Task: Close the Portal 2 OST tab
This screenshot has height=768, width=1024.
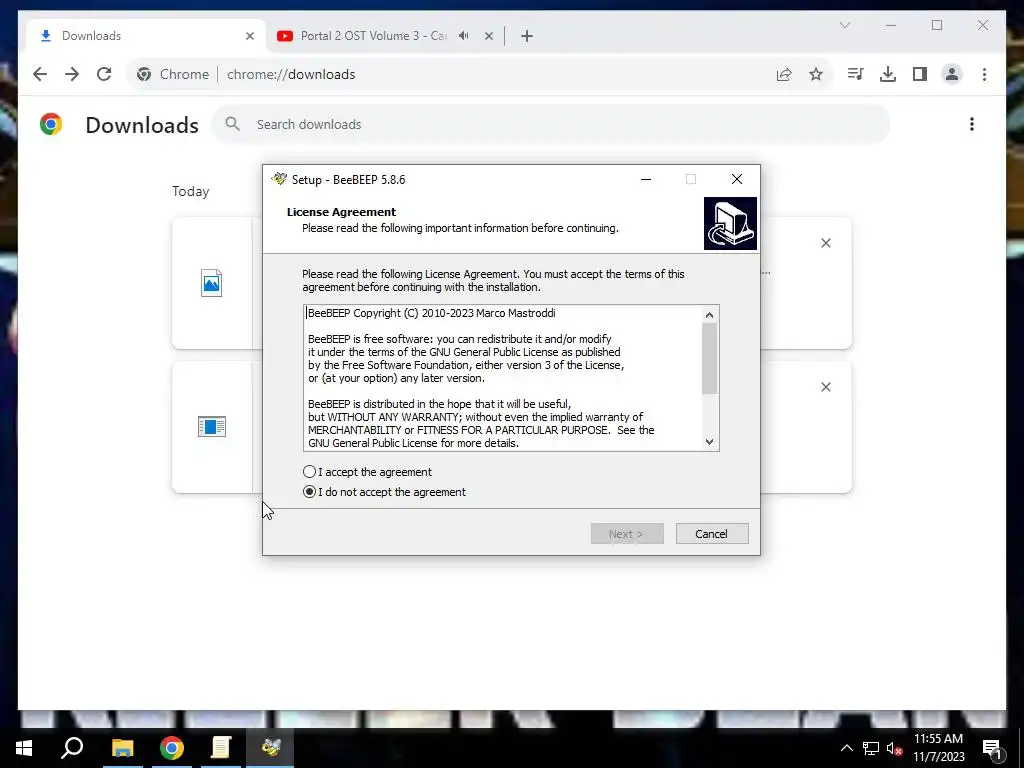Action: click(x=488, y=36)
